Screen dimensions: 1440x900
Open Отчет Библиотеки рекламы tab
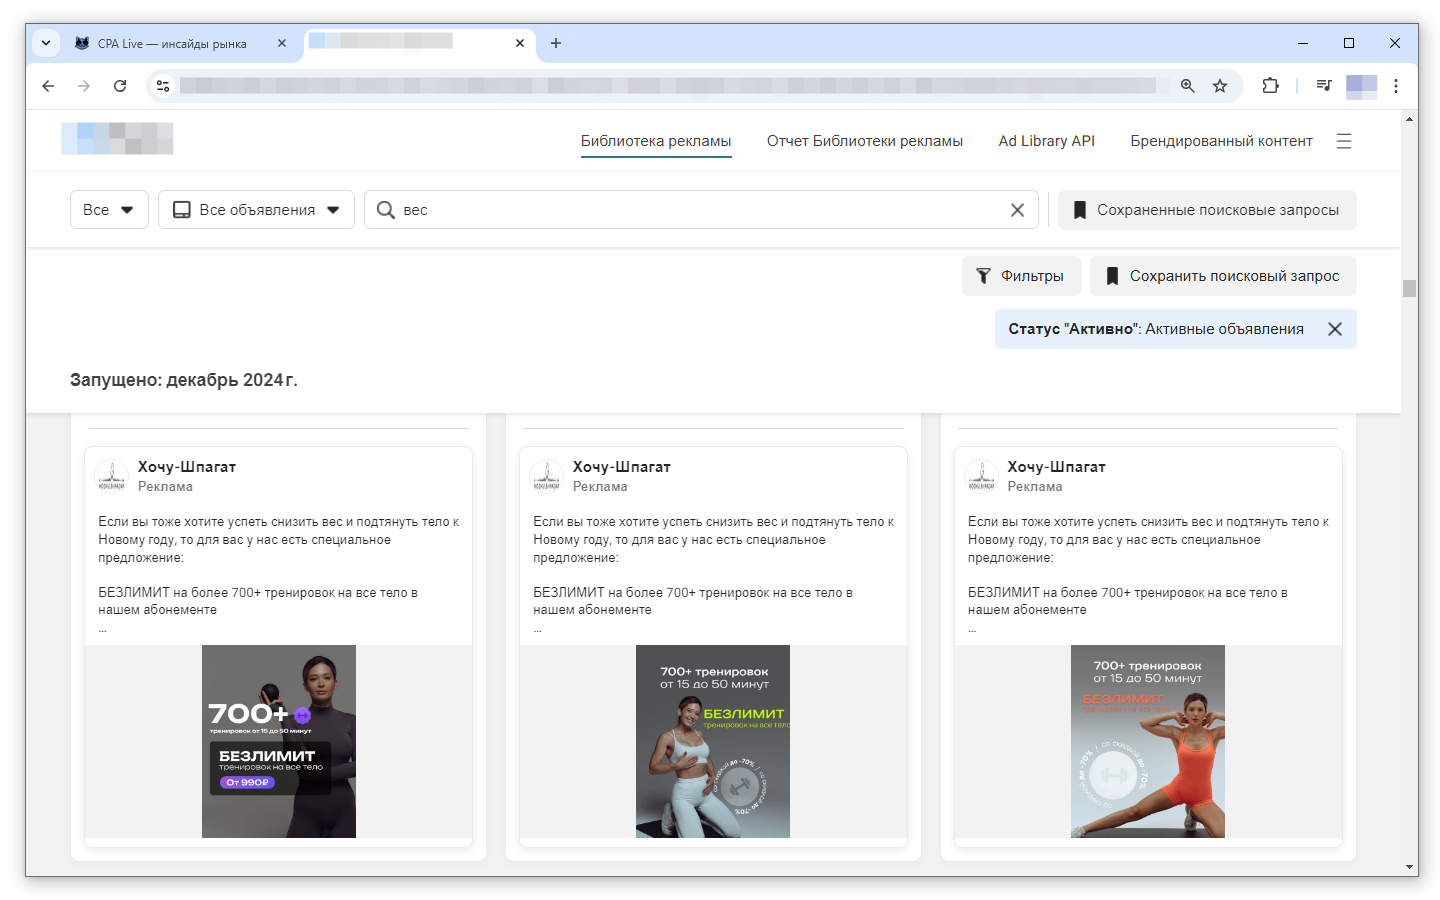coord(865,141)
